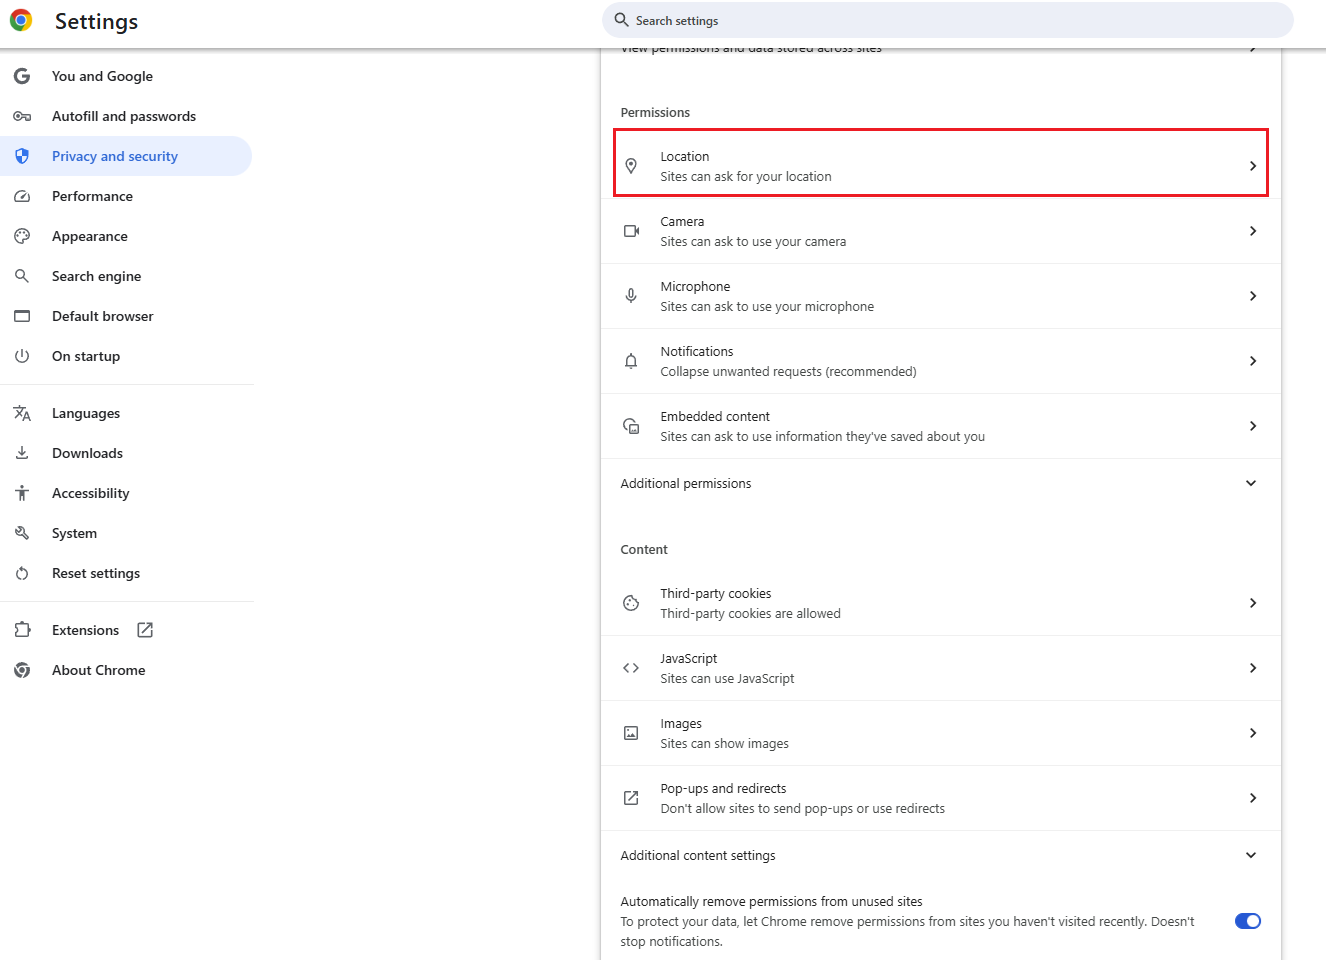Viewport: 1326px width, 960px height.
Task: Click the Microphone permission icon
Action: pos(631,296)
